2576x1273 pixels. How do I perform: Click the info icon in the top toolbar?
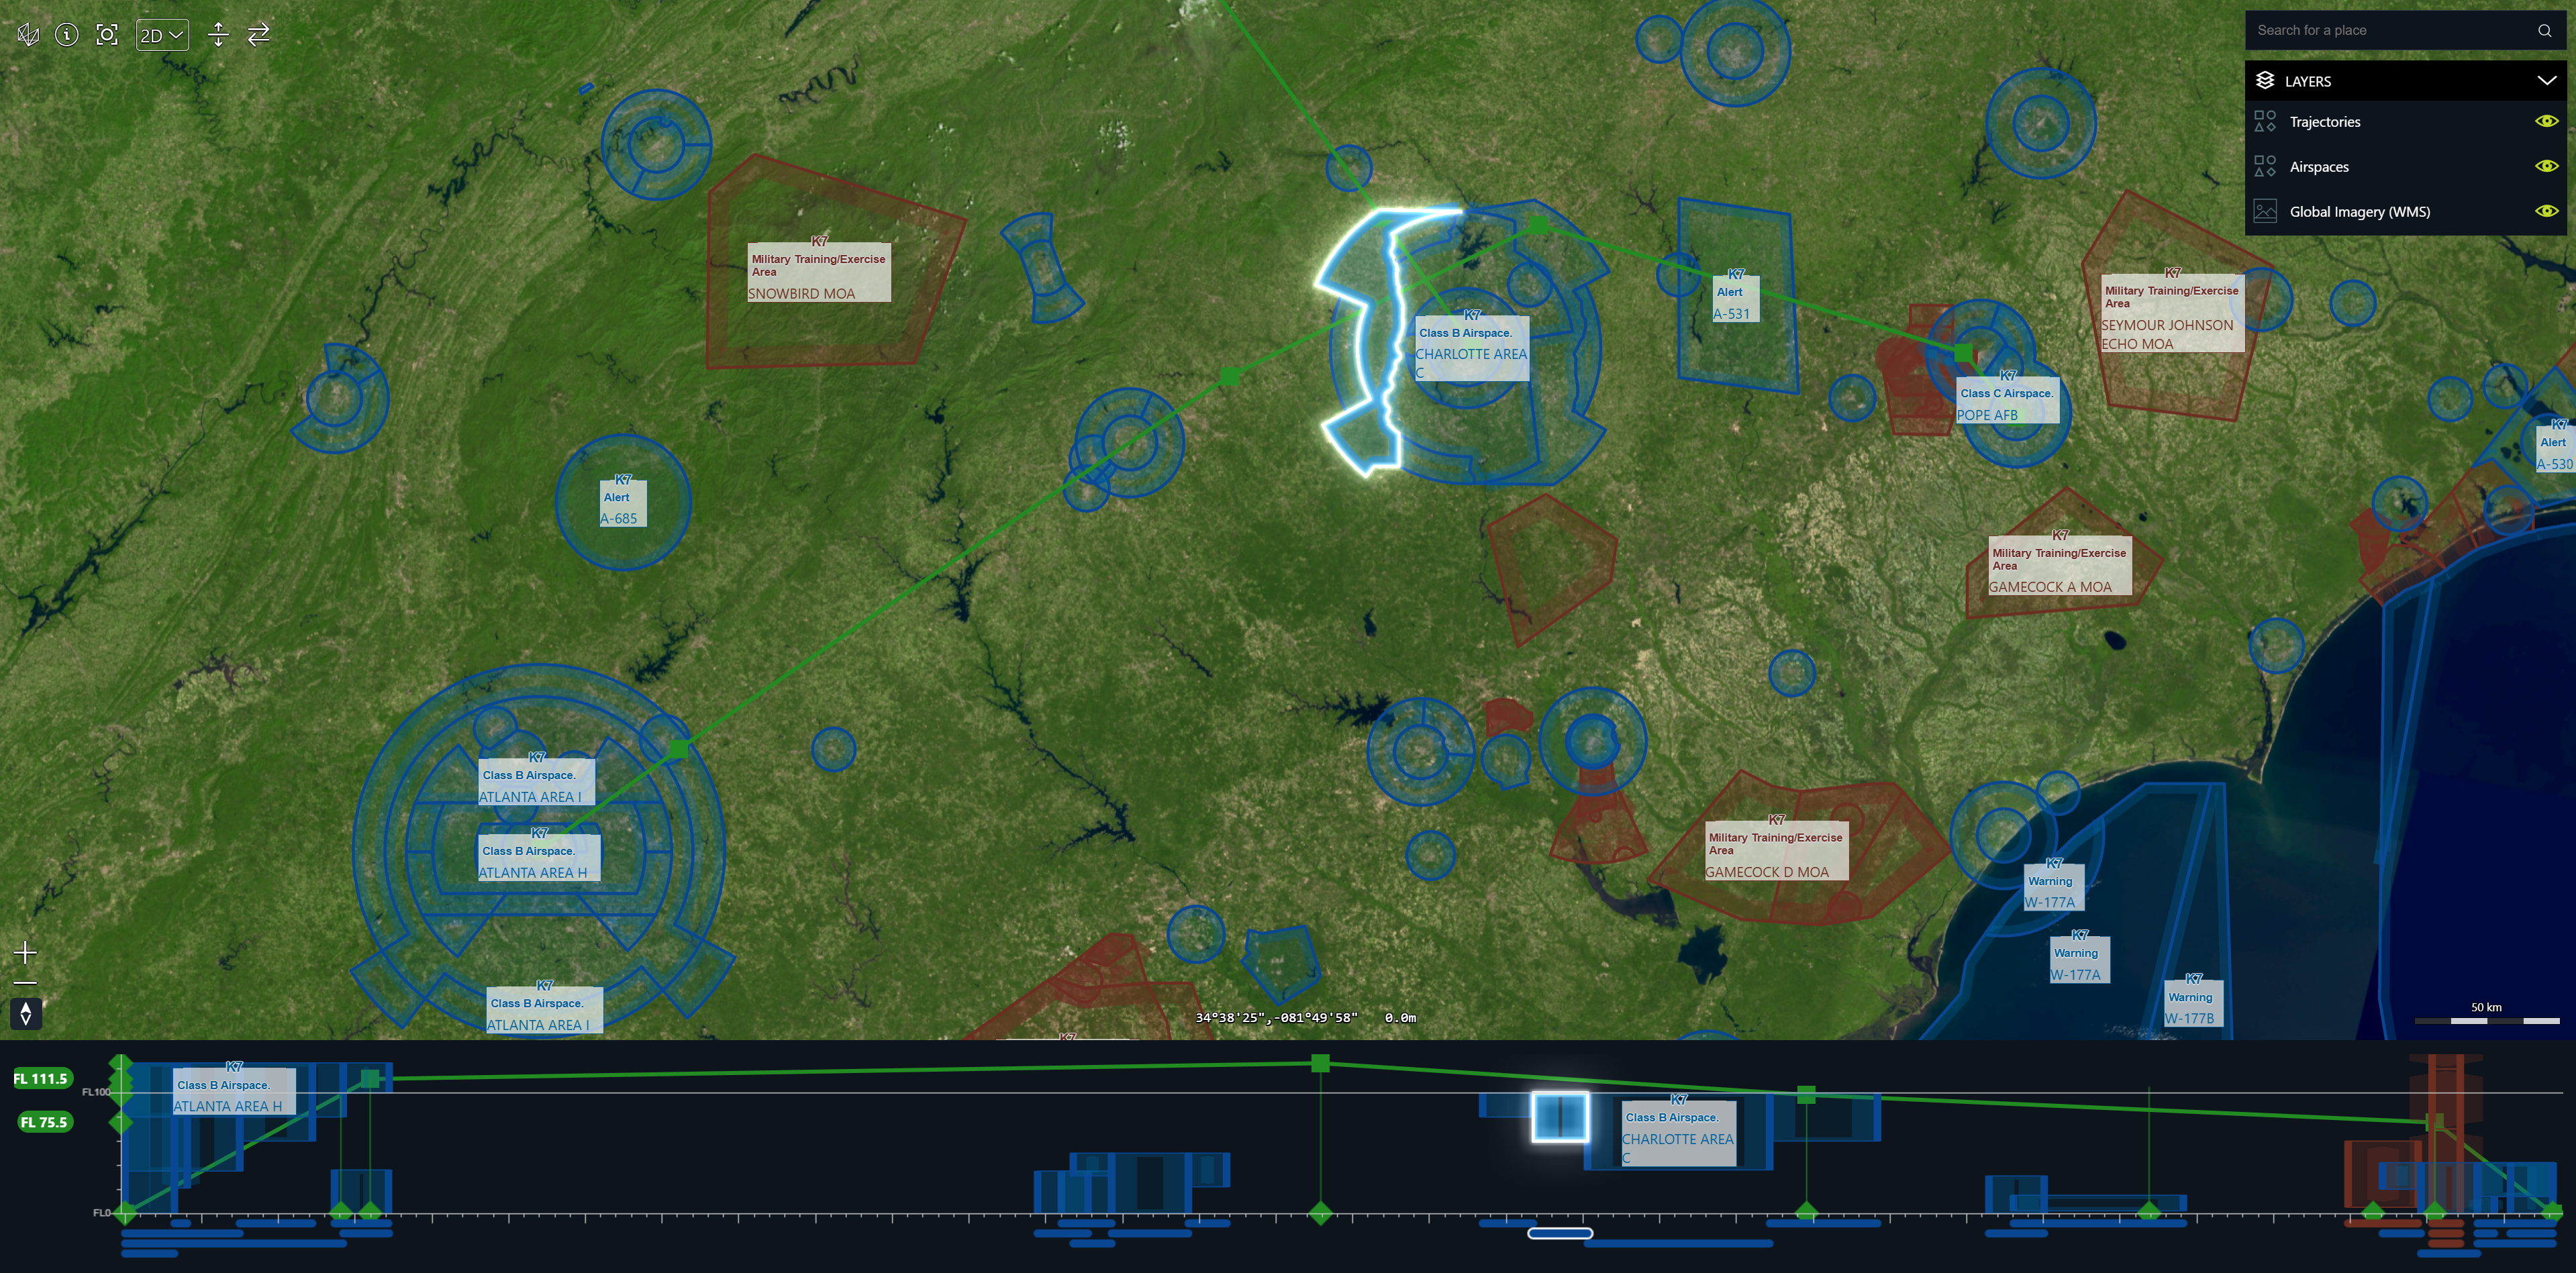pyautogui.click(x=67, y=34)
